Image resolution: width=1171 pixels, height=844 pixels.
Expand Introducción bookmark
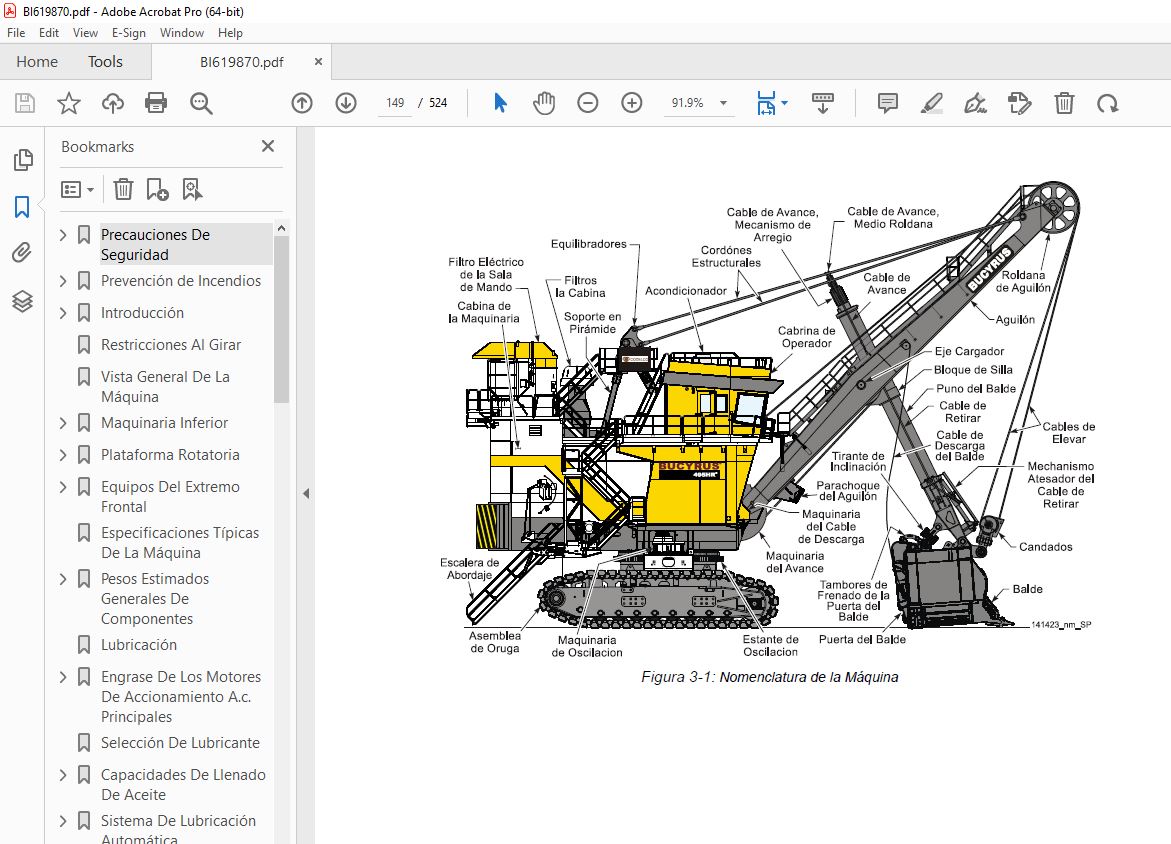[63, 313]
